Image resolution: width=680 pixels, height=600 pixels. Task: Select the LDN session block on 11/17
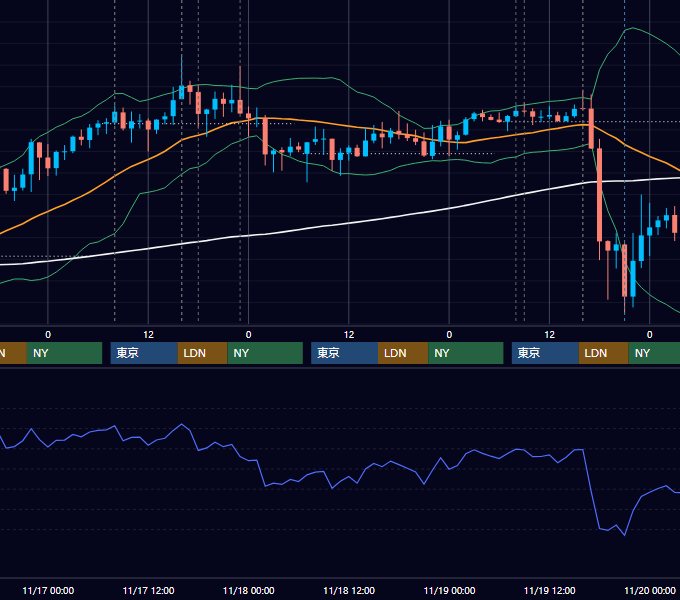click(203, 353)
